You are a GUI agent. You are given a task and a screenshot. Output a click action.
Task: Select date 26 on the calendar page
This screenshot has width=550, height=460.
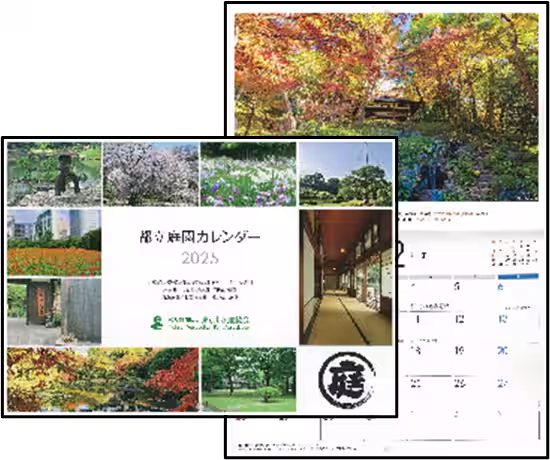(x=460, y=383)
